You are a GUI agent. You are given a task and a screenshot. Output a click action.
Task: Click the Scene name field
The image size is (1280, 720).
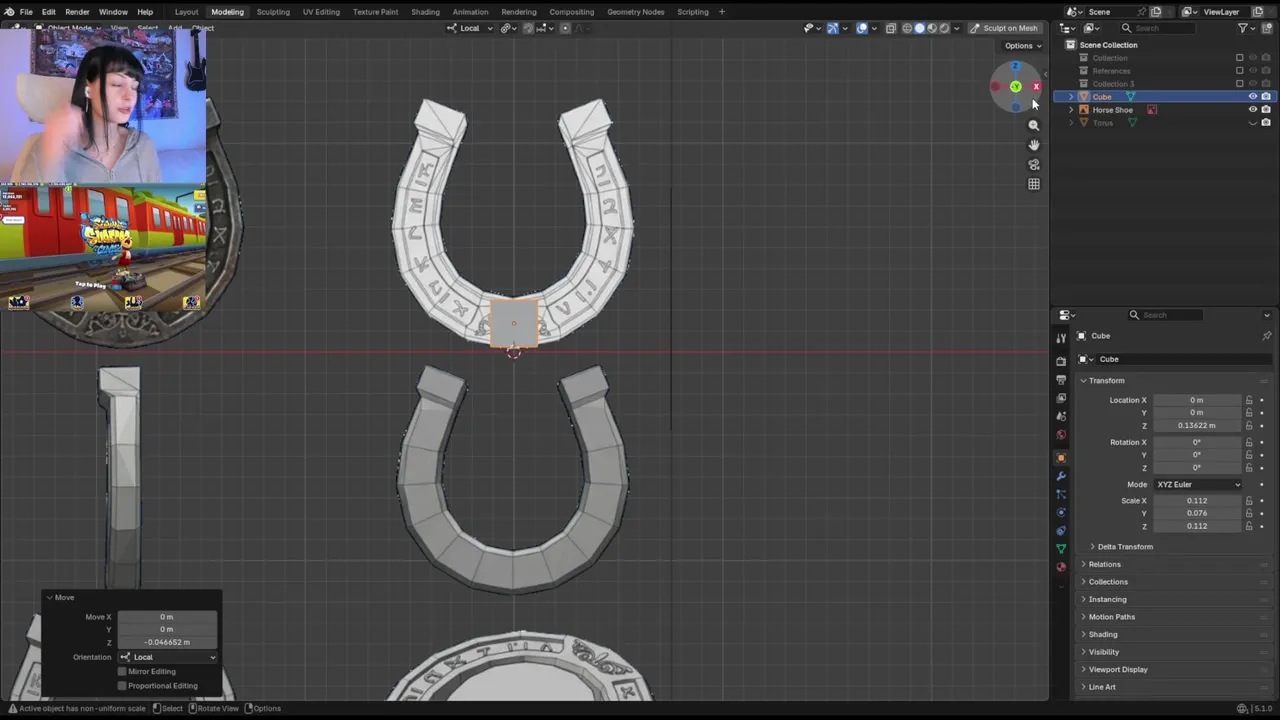click(1117, 12)
